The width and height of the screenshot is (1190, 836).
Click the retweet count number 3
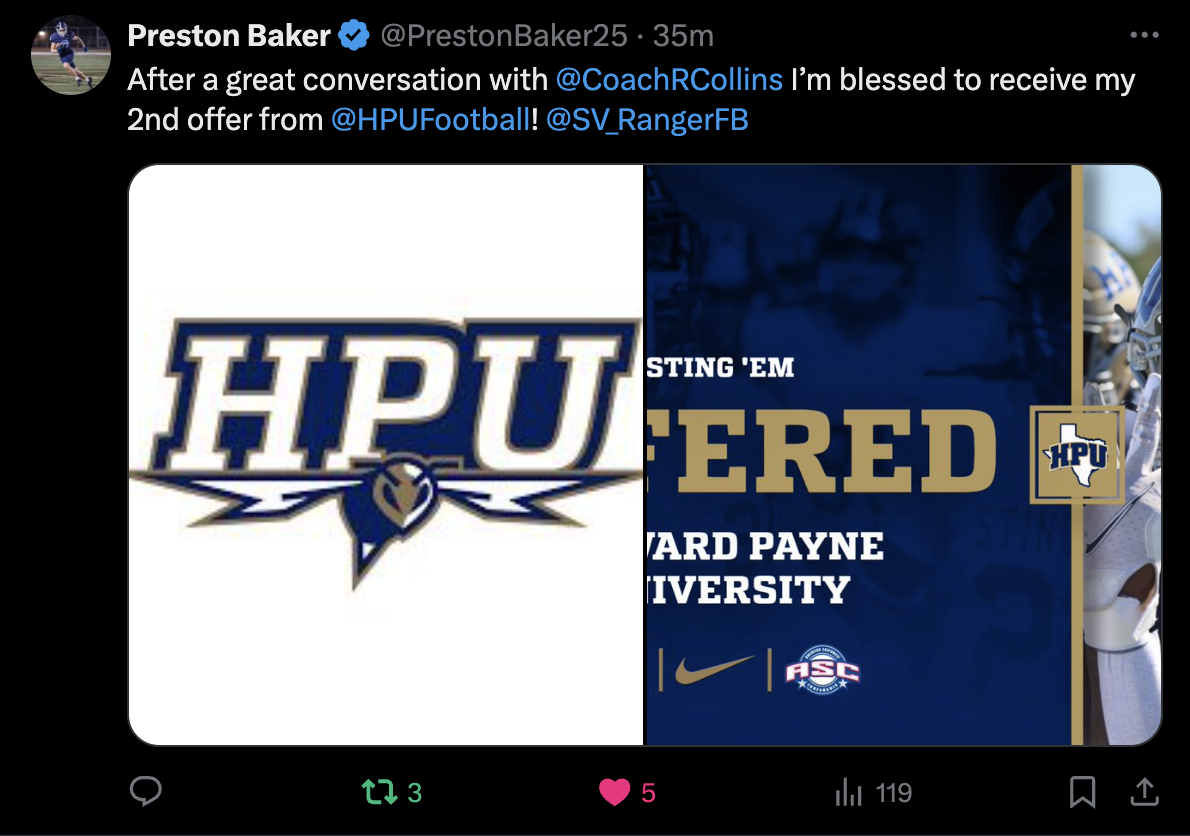click(x=414, y=793)
